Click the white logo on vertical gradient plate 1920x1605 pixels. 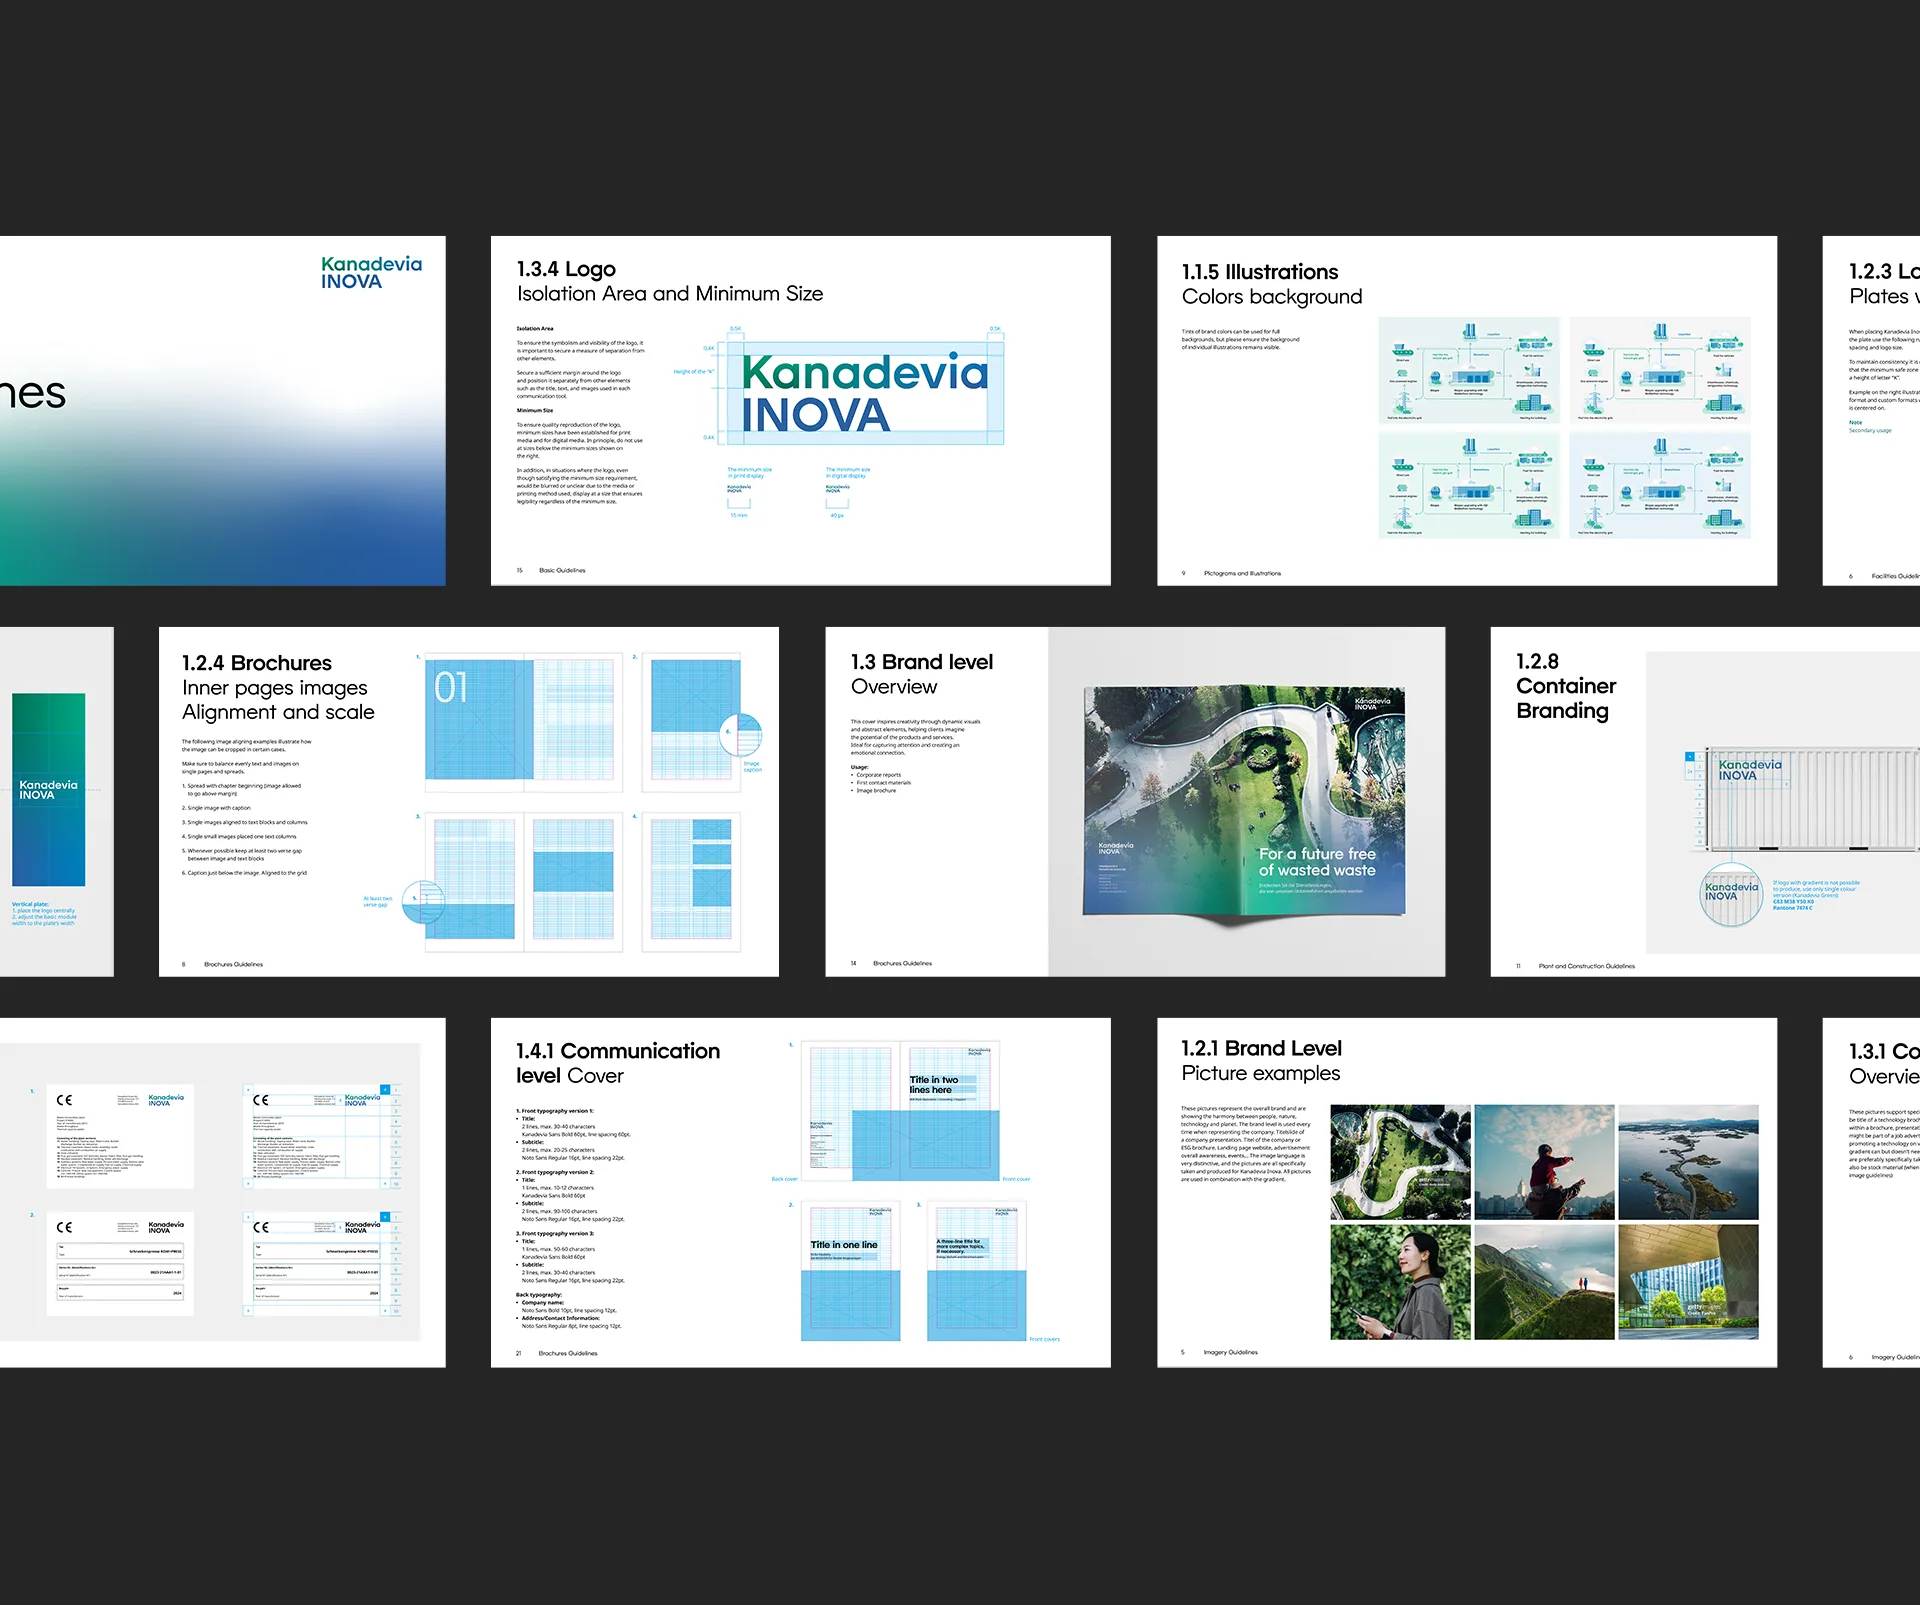point(48,789)
